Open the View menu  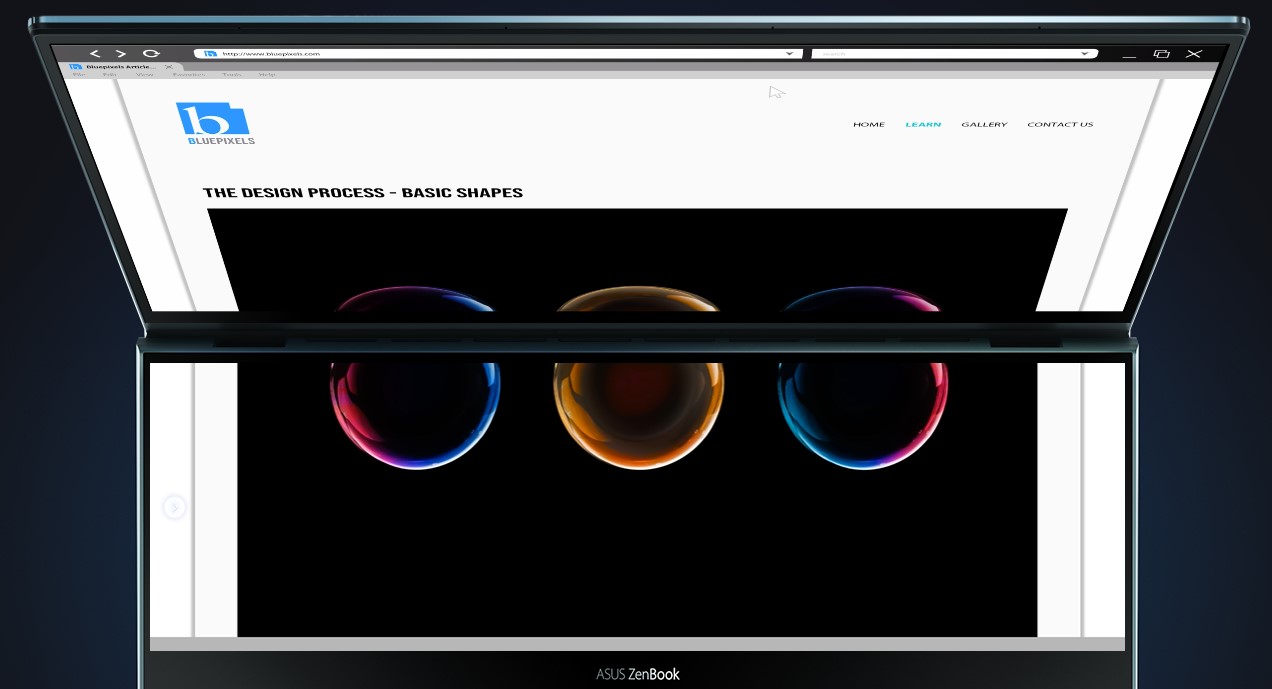[x=145, y=75]
